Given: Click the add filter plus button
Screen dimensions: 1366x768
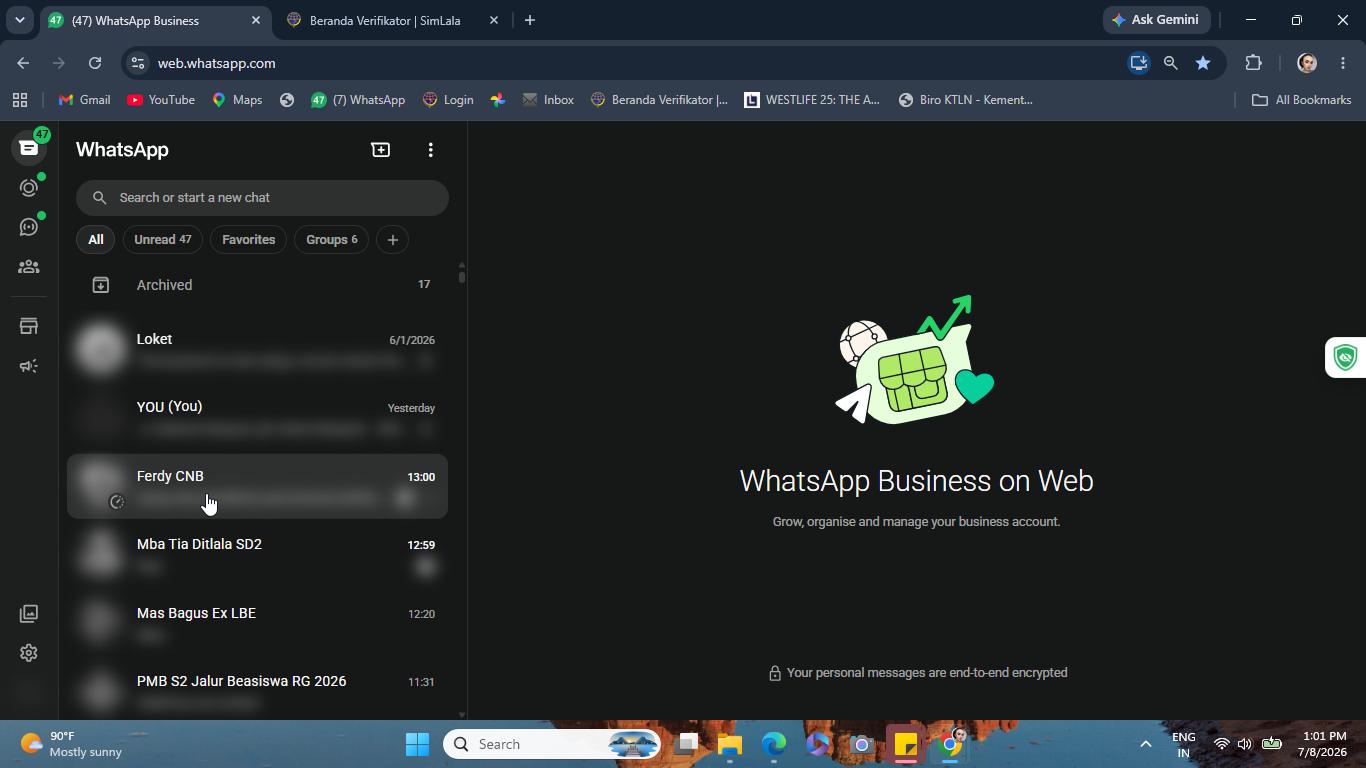Looking at the screenshot, I should 393,240.
